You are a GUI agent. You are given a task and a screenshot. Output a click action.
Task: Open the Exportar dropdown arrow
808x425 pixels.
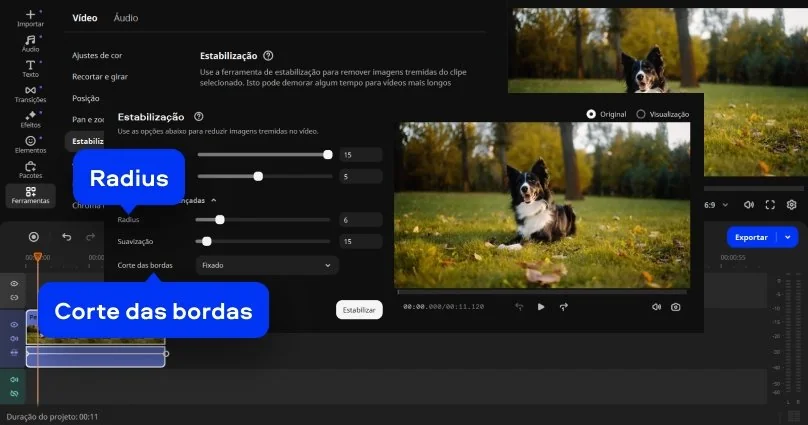(x=789, y=237)
